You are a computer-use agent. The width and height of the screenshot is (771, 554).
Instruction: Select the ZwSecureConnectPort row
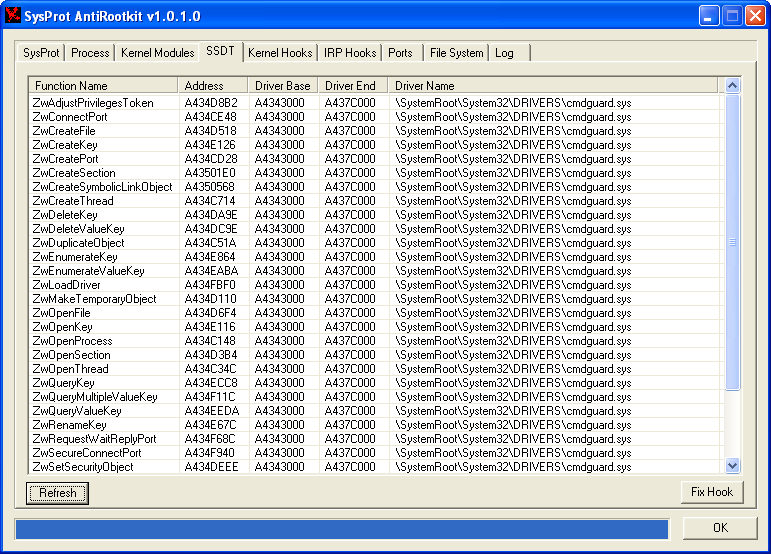tap(374, 453)
